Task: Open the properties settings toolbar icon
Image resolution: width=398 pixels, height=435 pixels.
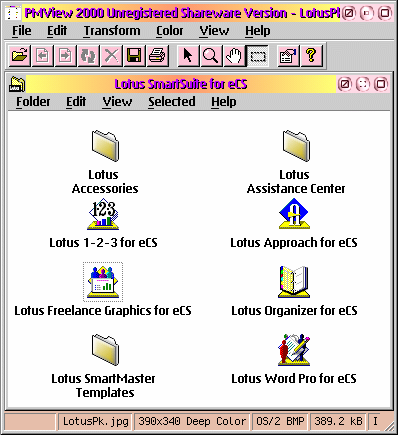Action: (288, 55)
